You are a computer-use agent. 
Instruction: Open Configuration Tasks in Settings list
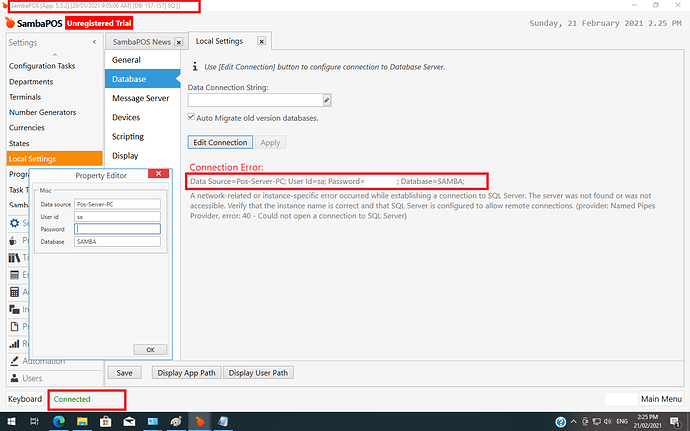coord(42,66)
